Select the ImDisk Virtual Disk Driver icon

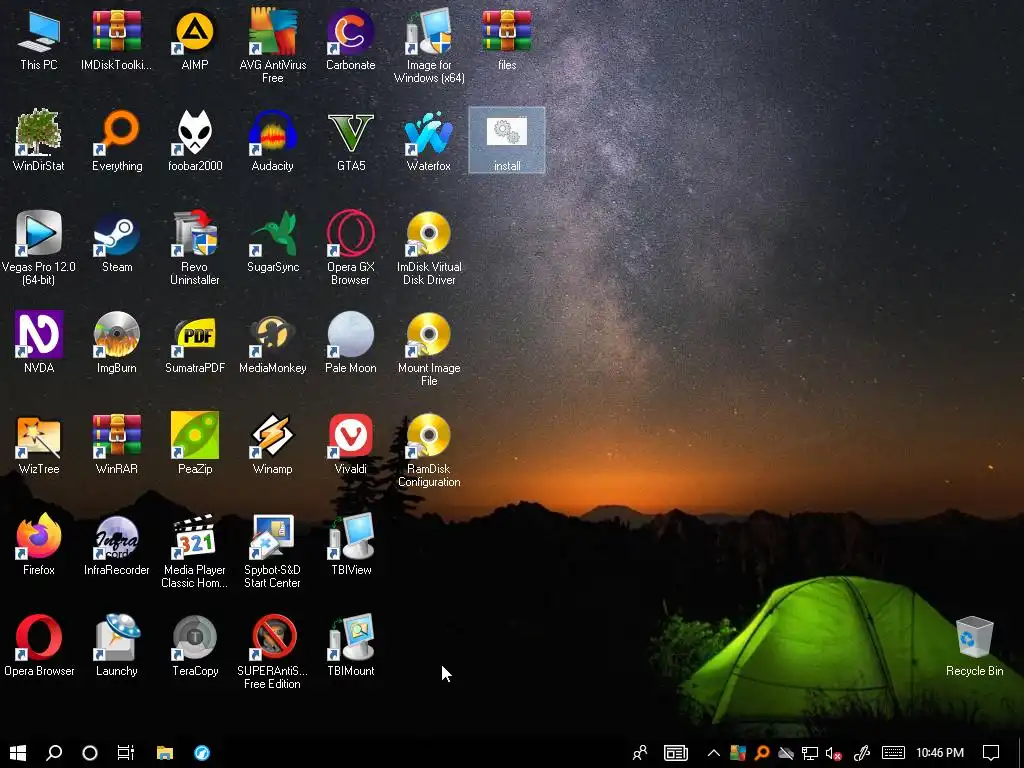click(x=429, y=233)
